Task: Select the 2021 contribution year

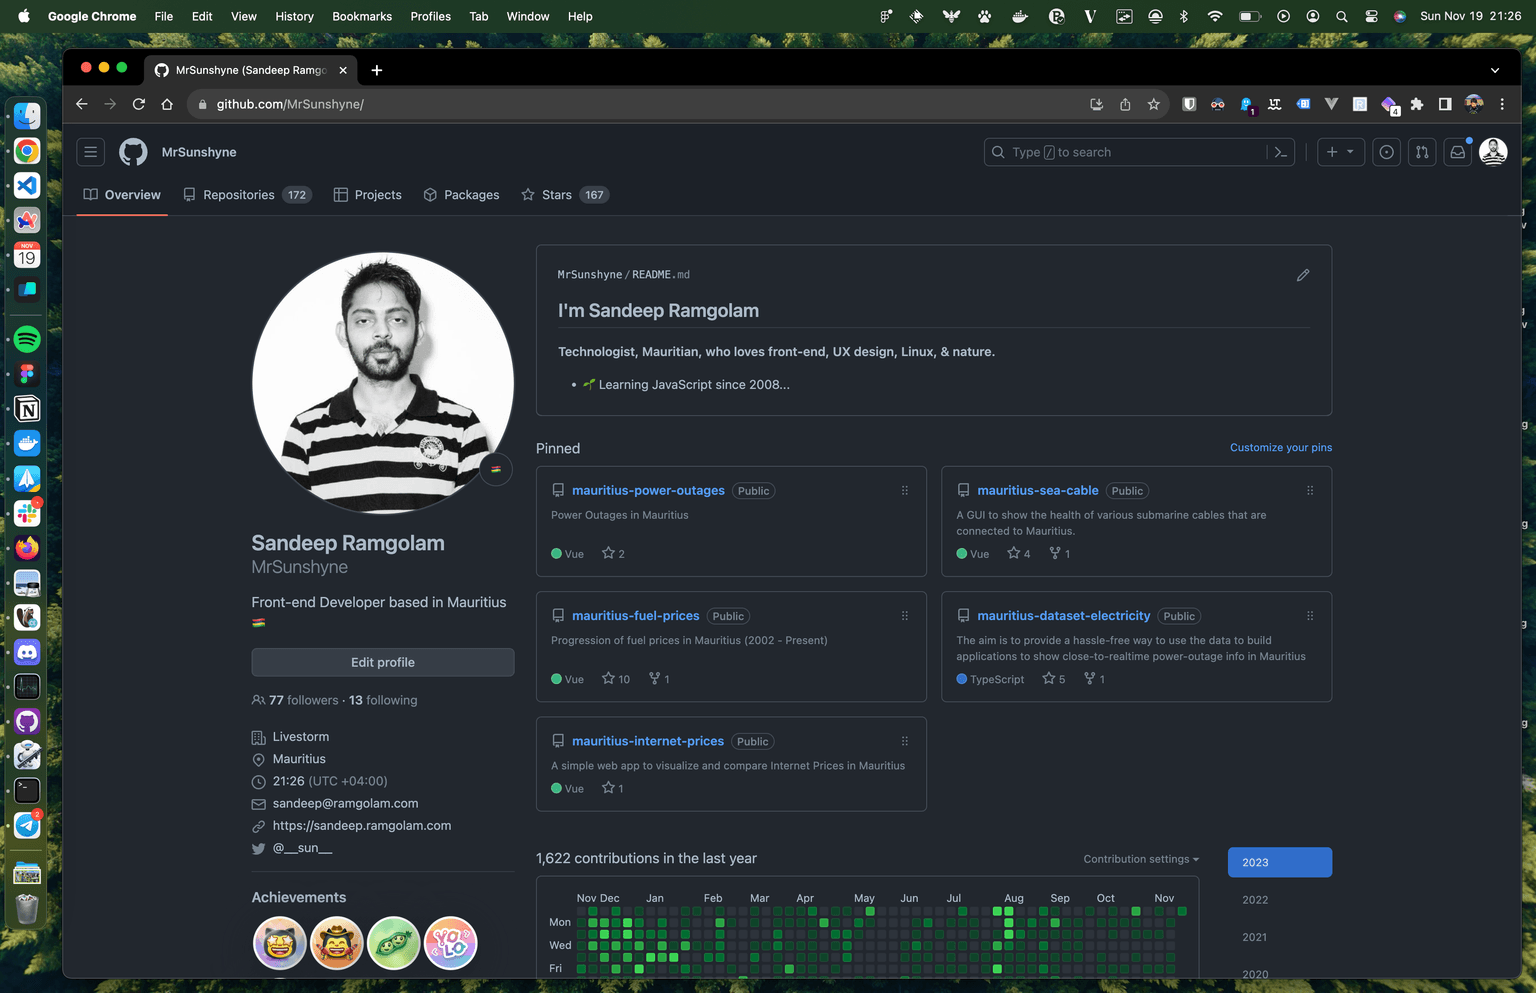Action: [x=1255, y=937]
